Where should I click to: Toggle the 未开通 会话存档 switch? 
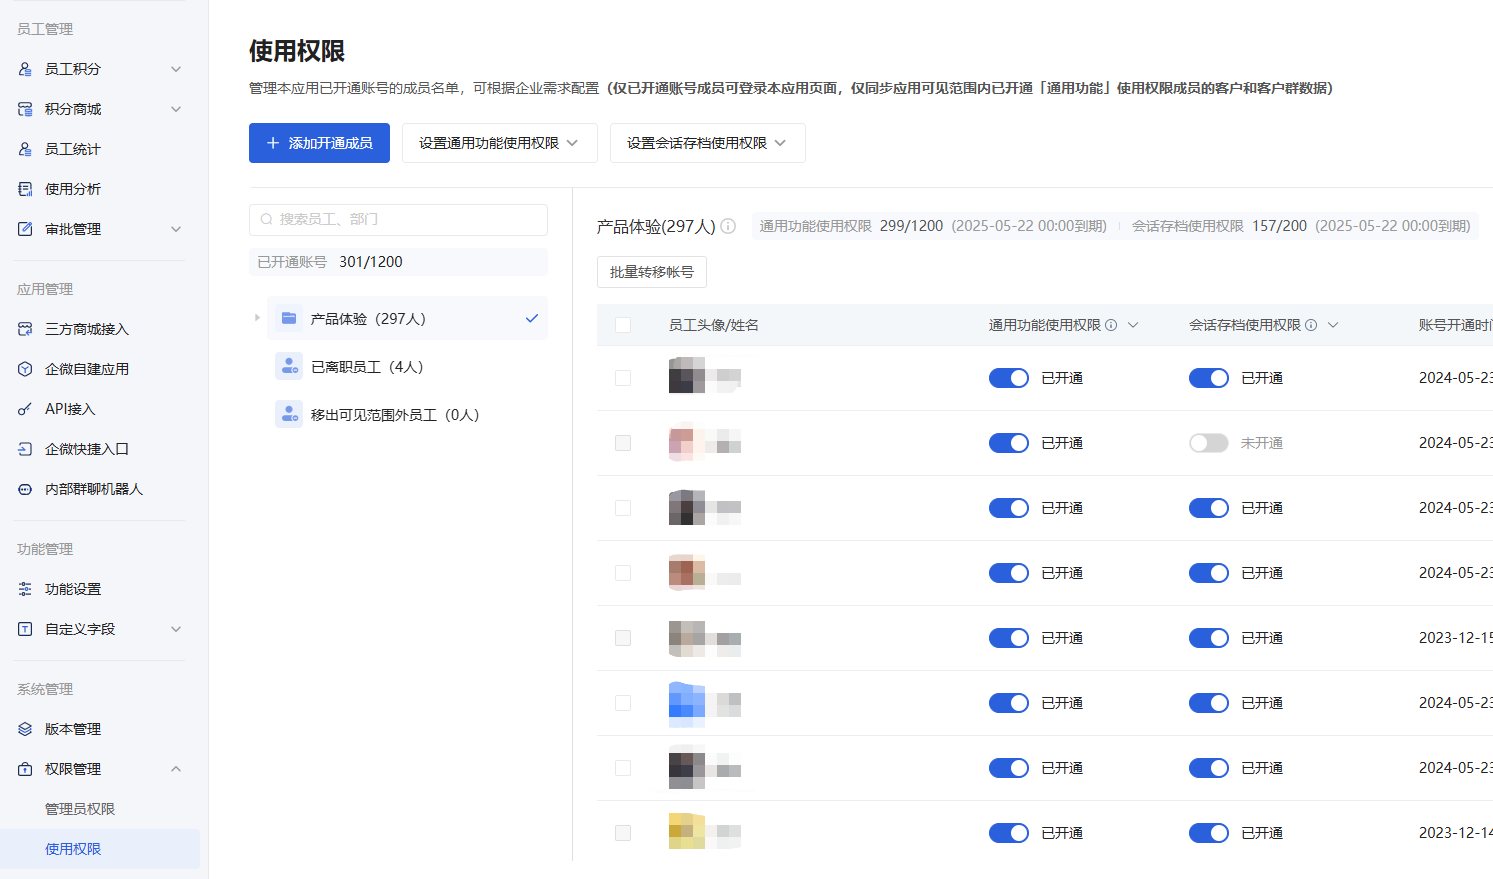[x=1209, y=443]
